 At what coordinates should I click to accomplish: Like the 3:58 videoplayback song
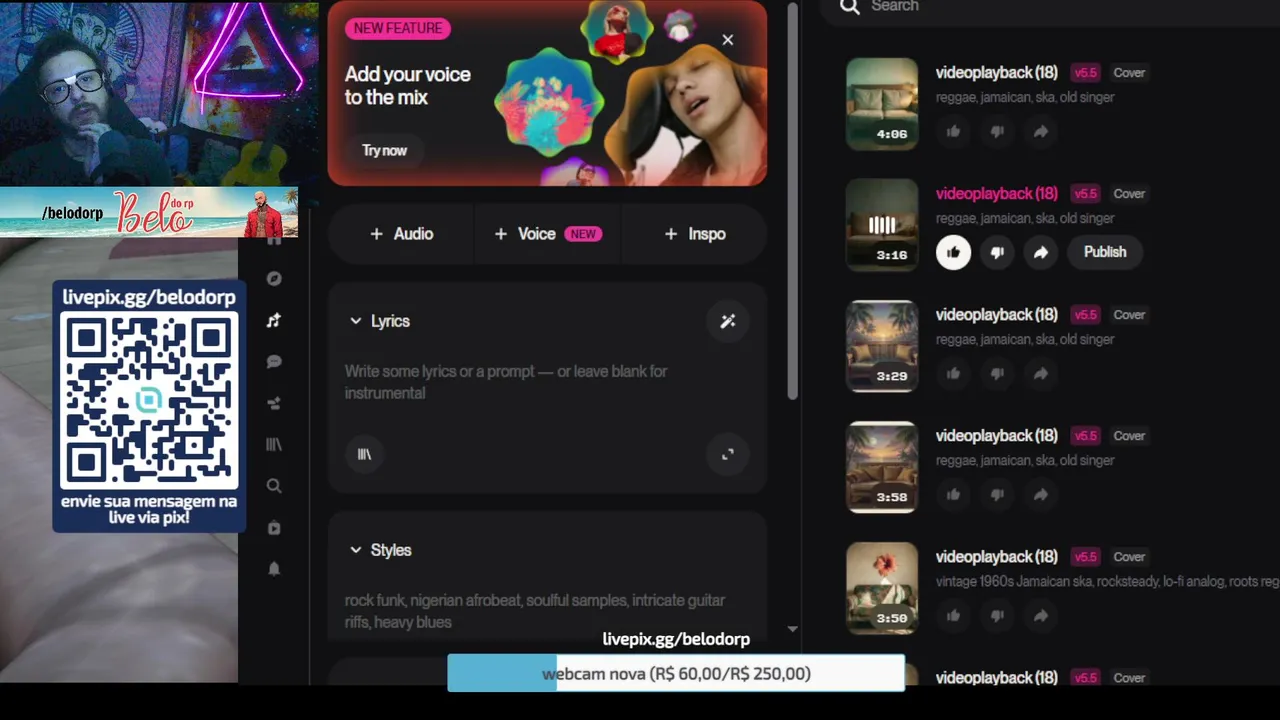point(953,494)
